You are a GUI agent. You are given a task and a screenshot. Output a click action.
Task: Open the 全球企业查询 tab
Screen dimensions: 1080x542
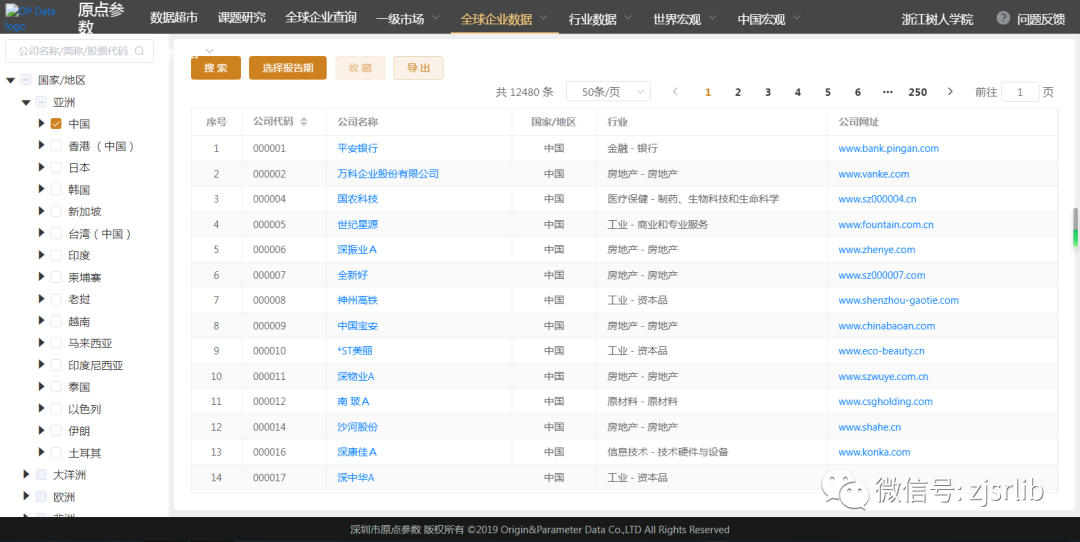tap(321, 18)
